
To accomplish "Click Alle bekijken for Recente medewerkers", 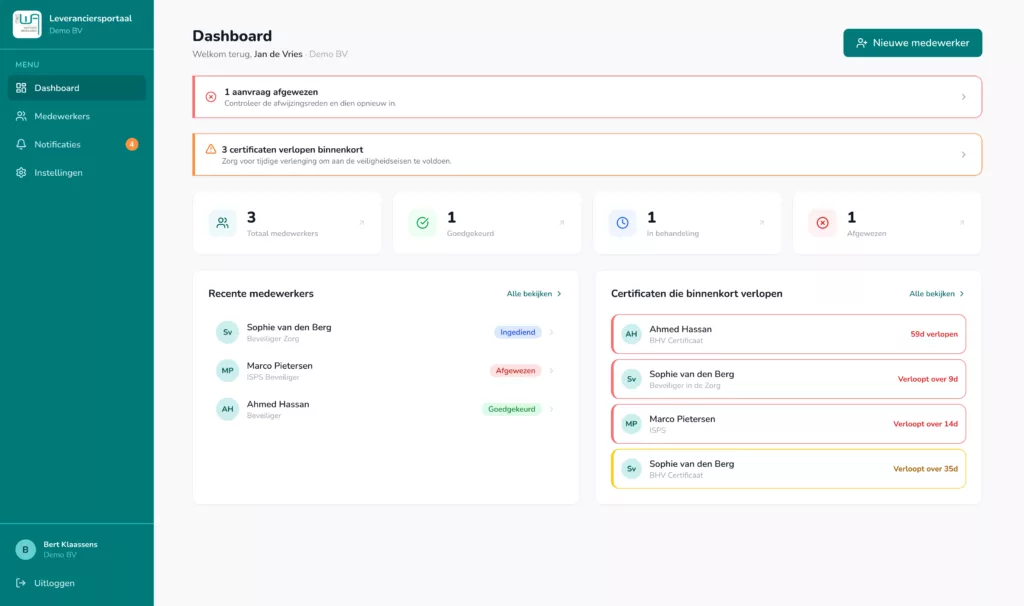I will click(x=534, y=294).
